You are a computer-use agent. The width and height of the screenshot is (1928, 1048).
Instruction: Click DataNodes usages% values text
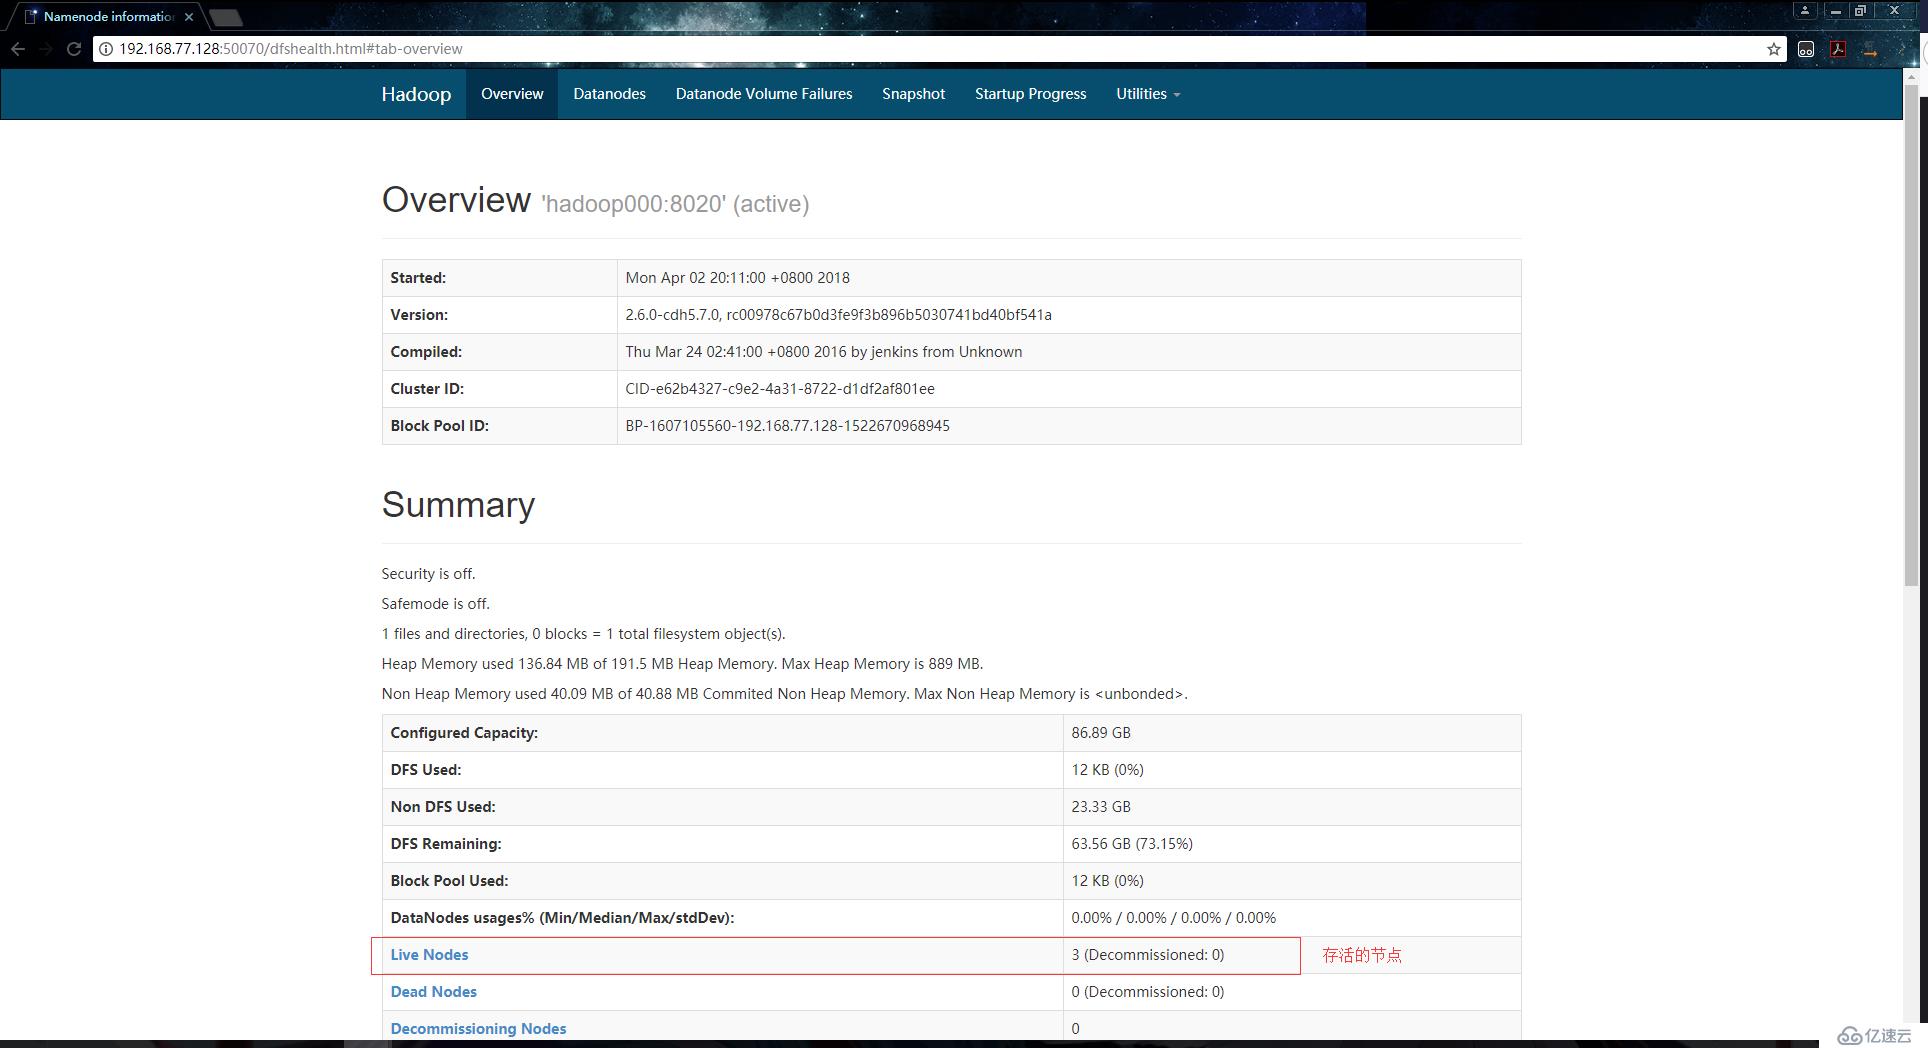click(1173, 918)
